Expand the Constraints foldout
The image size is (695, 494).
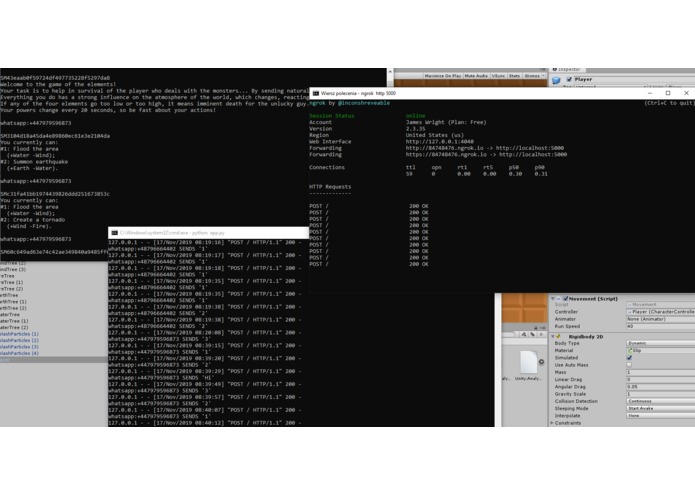click(x=552, y=423)
